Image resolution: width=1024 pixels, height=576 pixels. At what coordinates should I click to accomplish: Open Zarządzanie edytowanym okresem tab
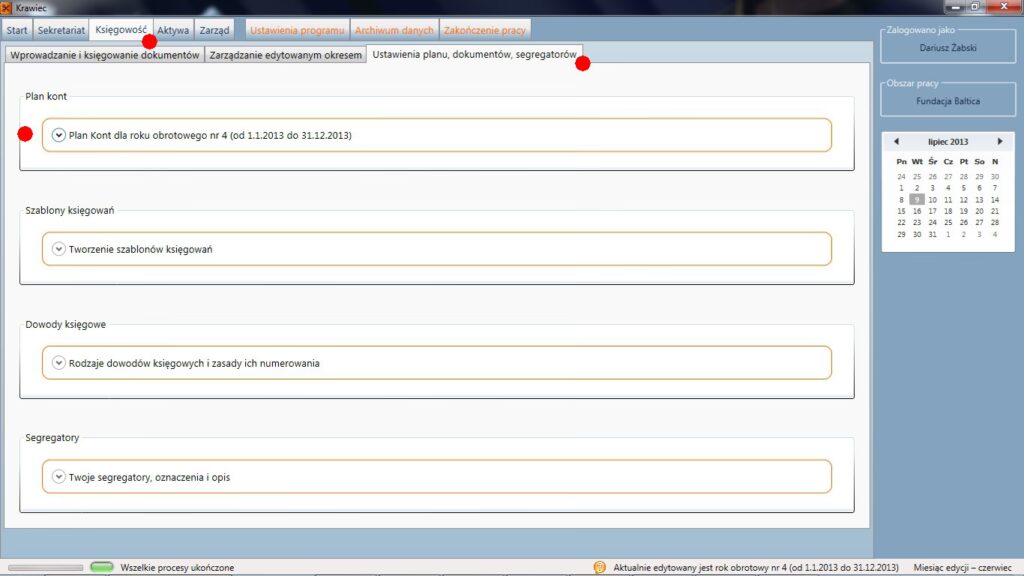[286, 55]
